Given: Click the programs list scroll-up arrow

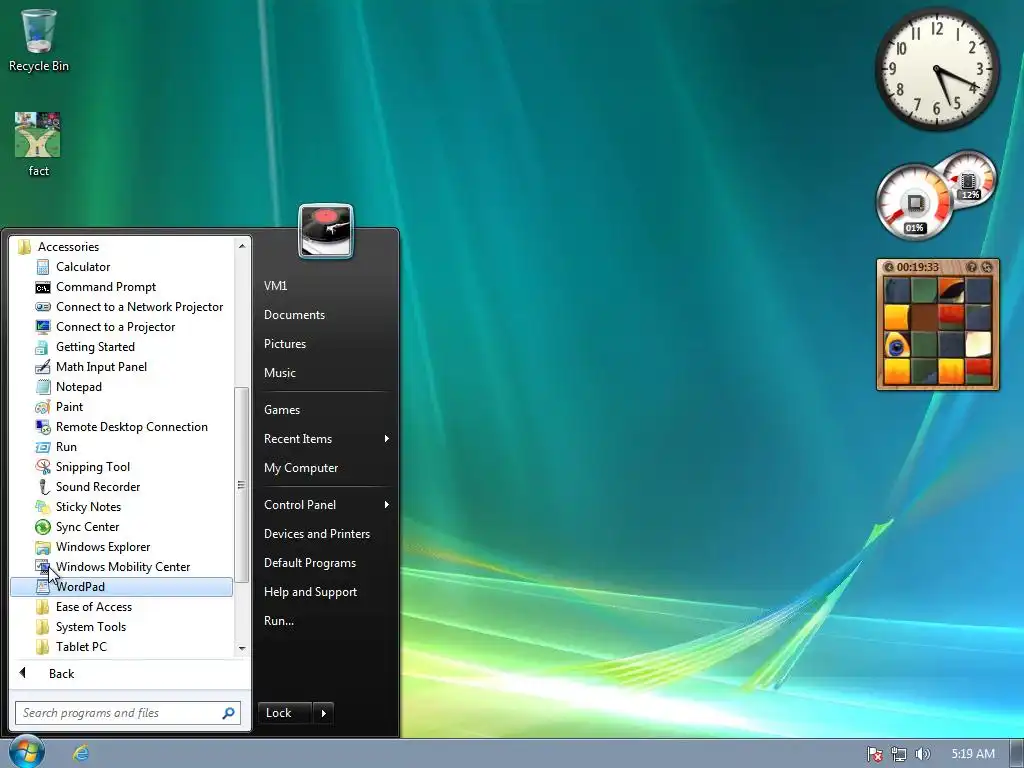Looking at the screenshot, I should (x=242, y=246).
